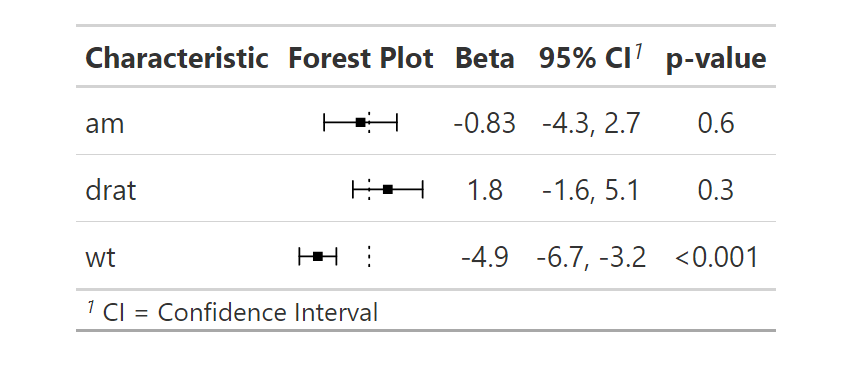Select the Beta value -0.83
Viewport: 850px width, 379px height.
click(485, 124)
